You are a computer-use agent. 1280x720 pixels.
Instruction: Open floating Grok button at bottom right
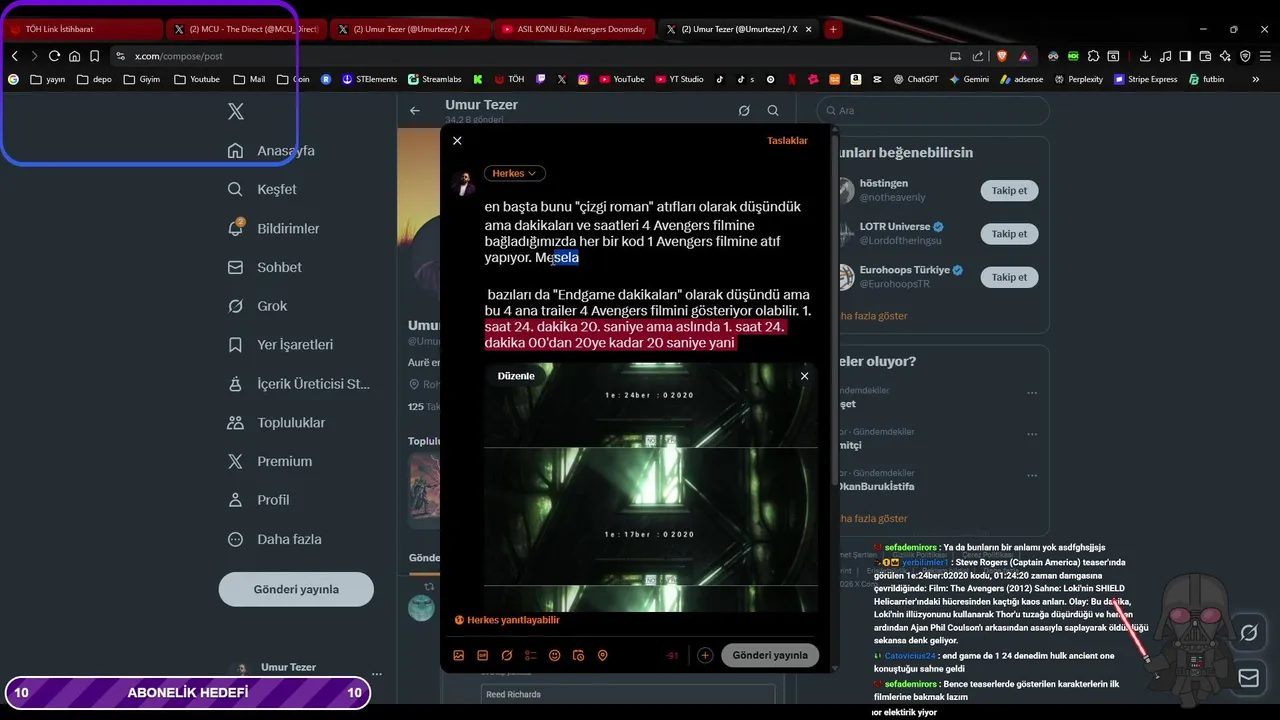(1249, 633)
